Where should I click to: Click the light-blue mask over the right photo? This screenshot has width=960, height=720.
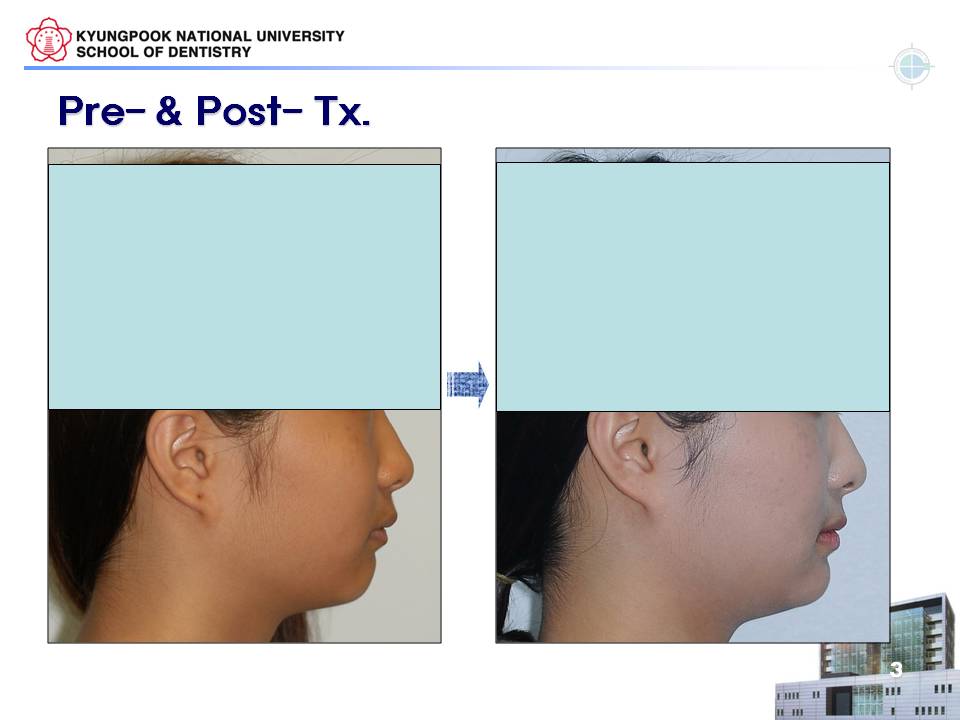692,287
